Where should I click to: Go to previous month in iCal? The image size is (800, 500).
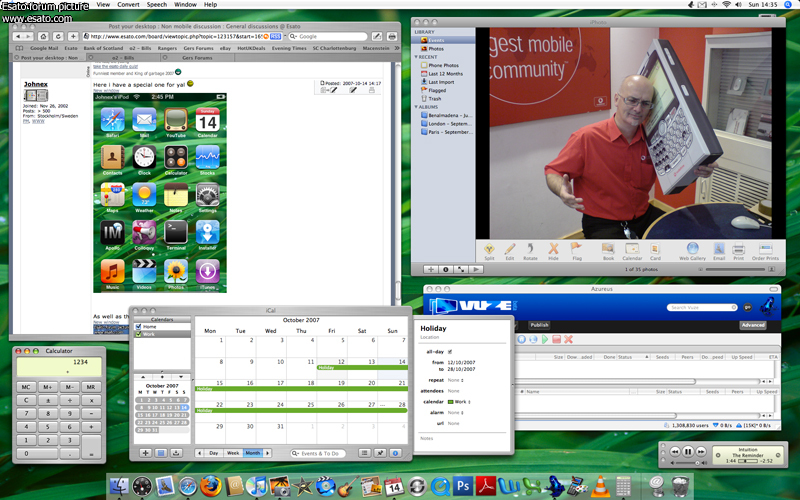pos(199,453)
